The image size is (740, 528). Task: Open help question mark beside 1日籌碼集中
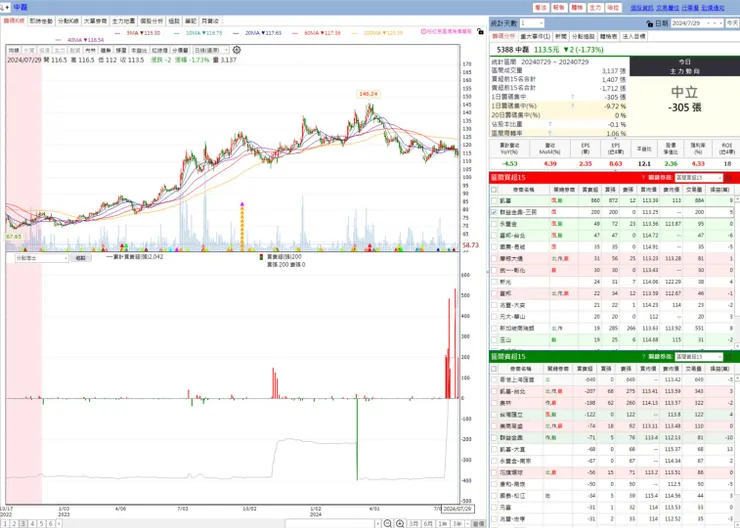572,97
